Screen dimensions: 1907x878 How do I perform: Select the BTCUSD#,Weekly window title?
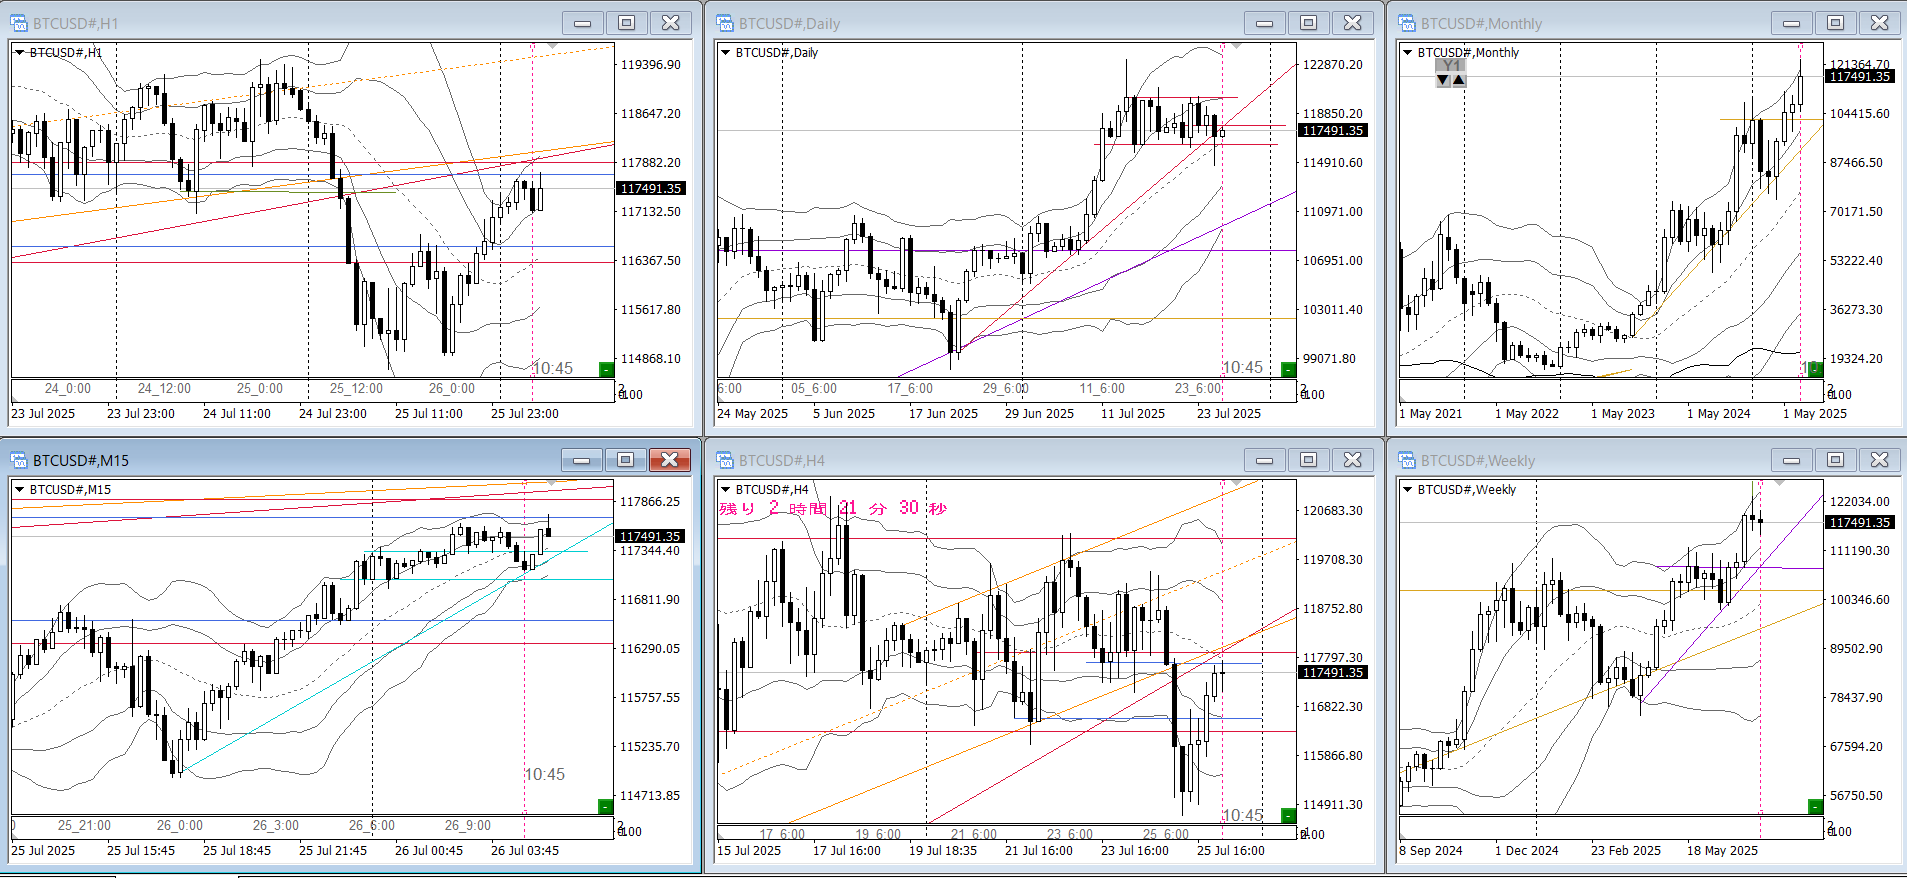coord(1477,461)
